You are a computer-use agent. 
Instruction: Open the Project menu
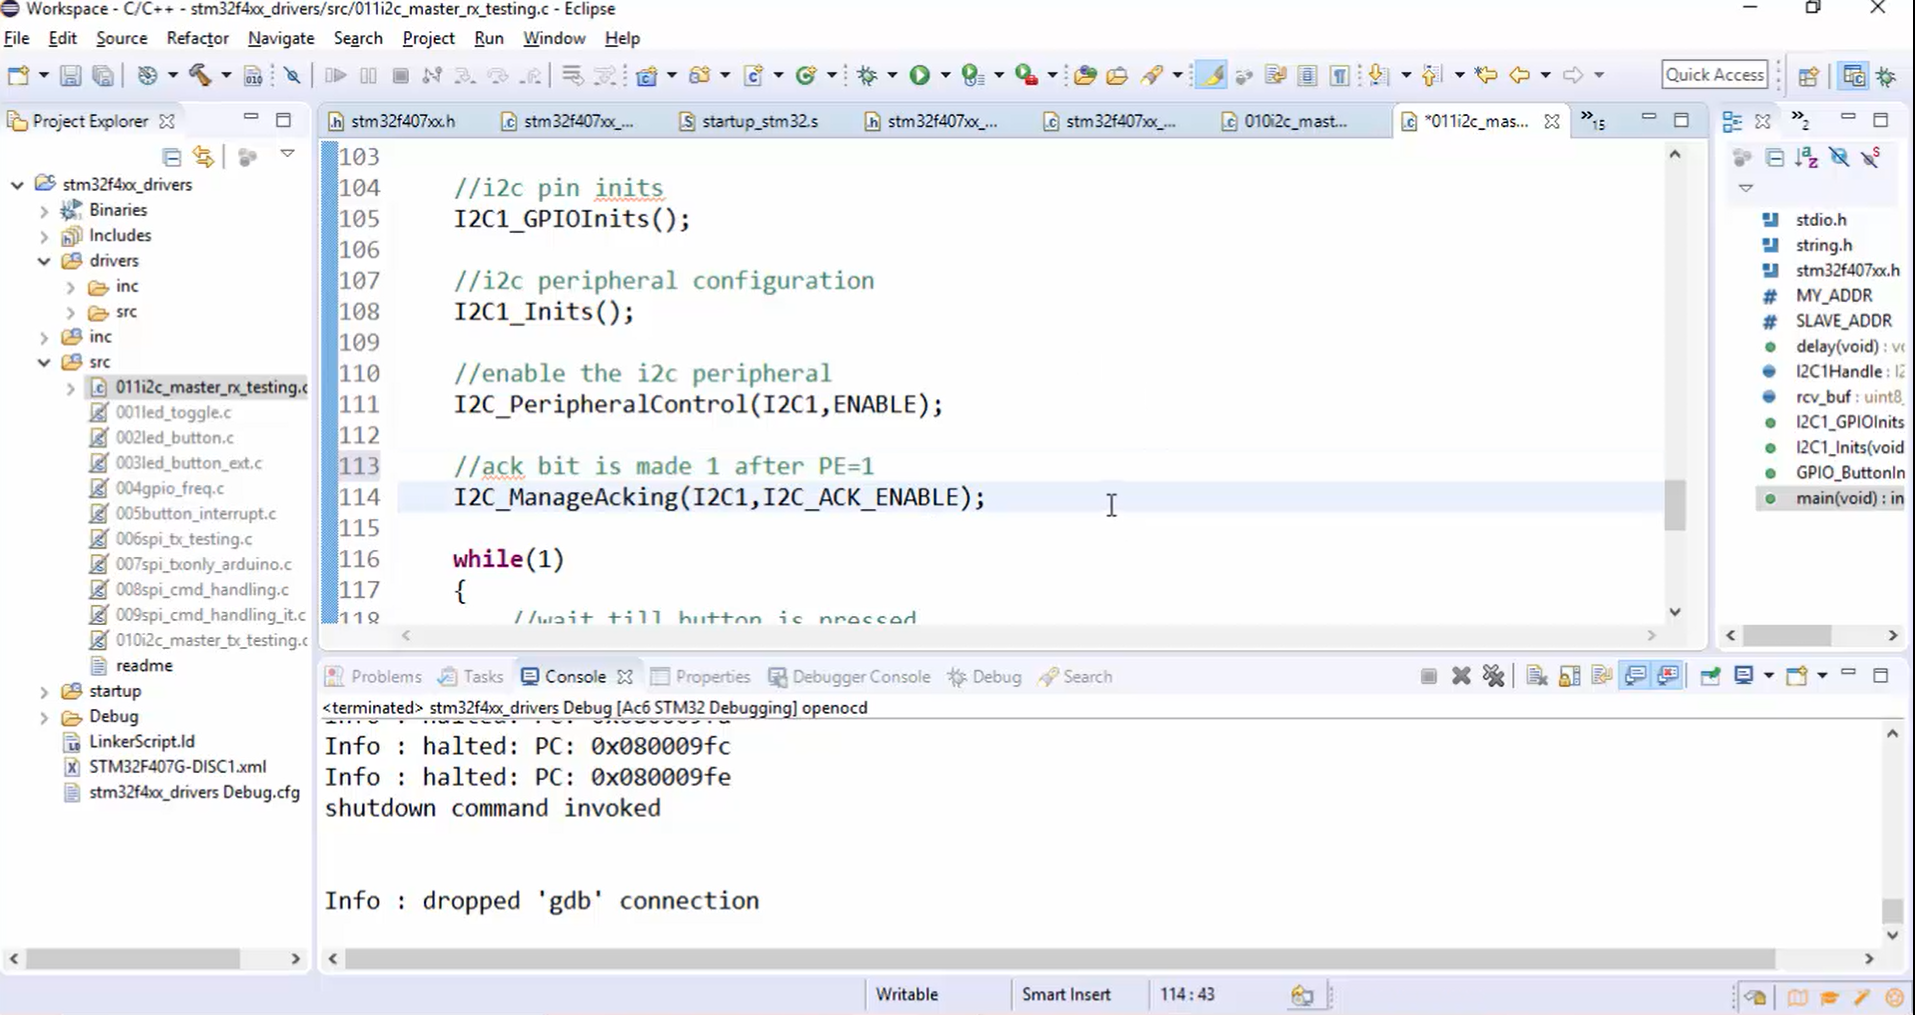[428, 38]
